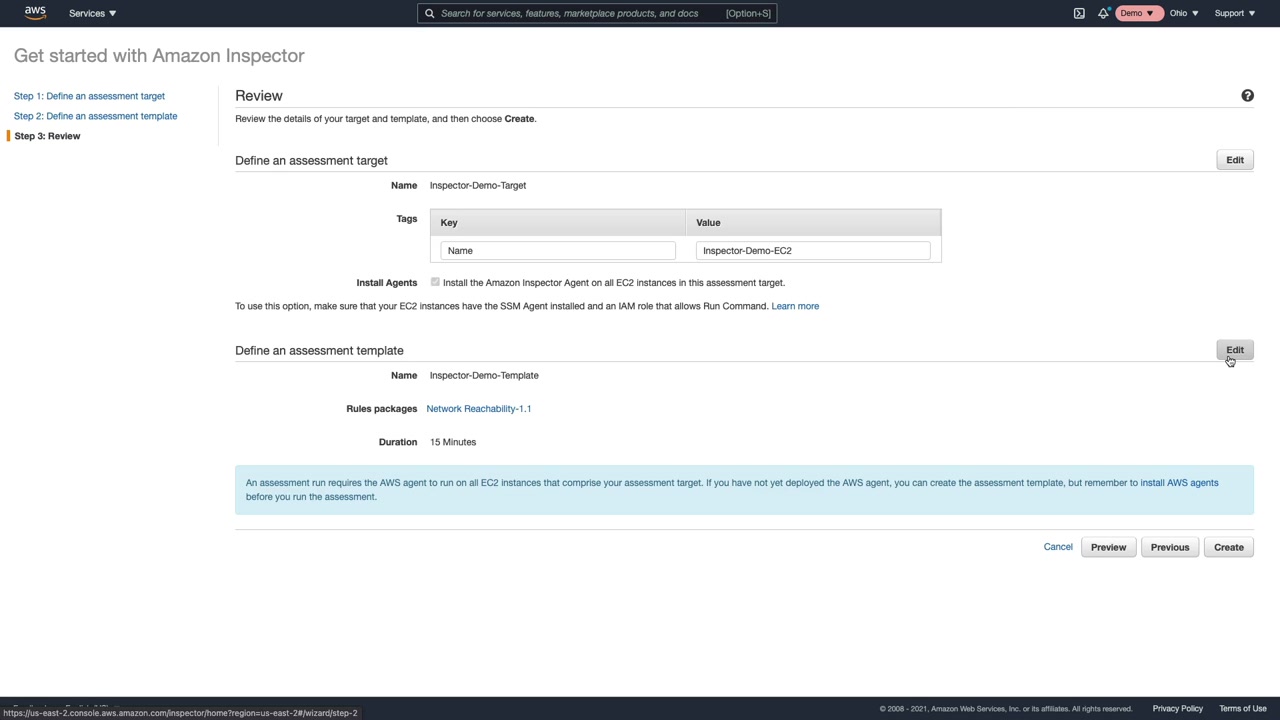This screenshot has width=1280, height=720.
Task: Select the 15 Minutes duration value
Action: (x=453, y=442)
